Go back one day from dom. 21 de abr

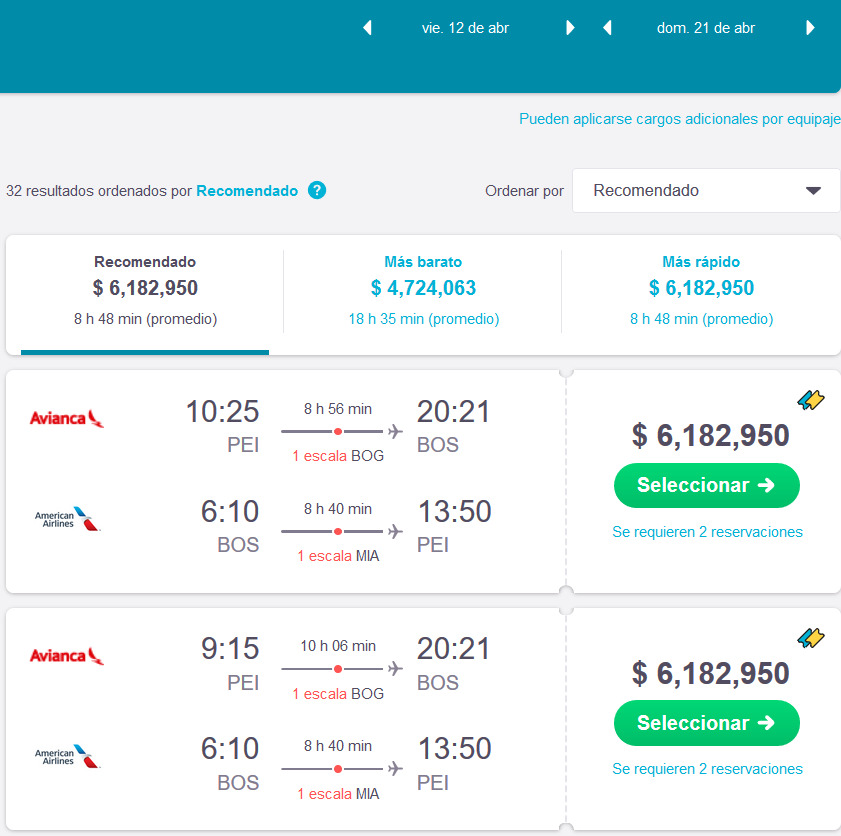tap(607, 28)
